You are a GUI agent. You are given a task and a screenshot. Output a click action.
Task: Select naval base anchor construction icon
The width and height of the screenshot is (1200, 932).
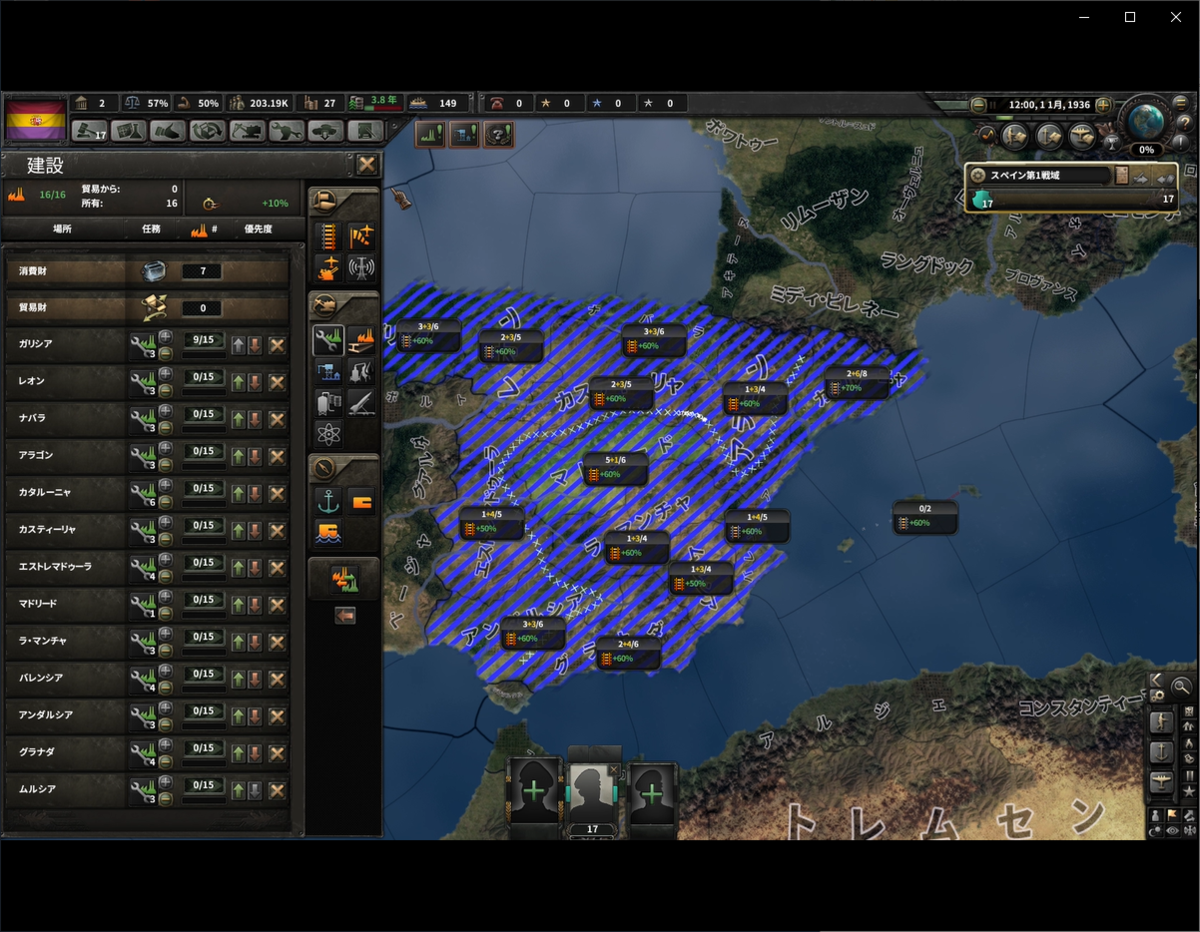[329, 501]
